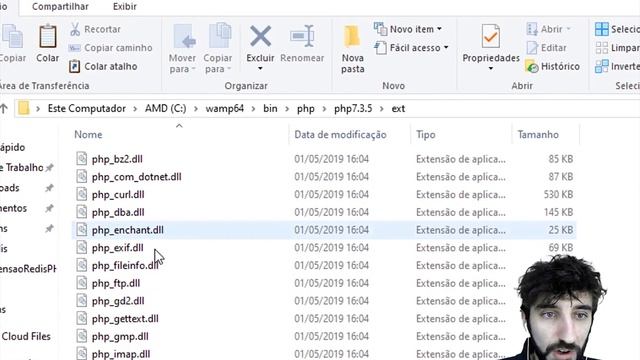The height and width of the screenshot is (360, 640).
Task: Create a Nova pasta folder
Action: point(353,49)
